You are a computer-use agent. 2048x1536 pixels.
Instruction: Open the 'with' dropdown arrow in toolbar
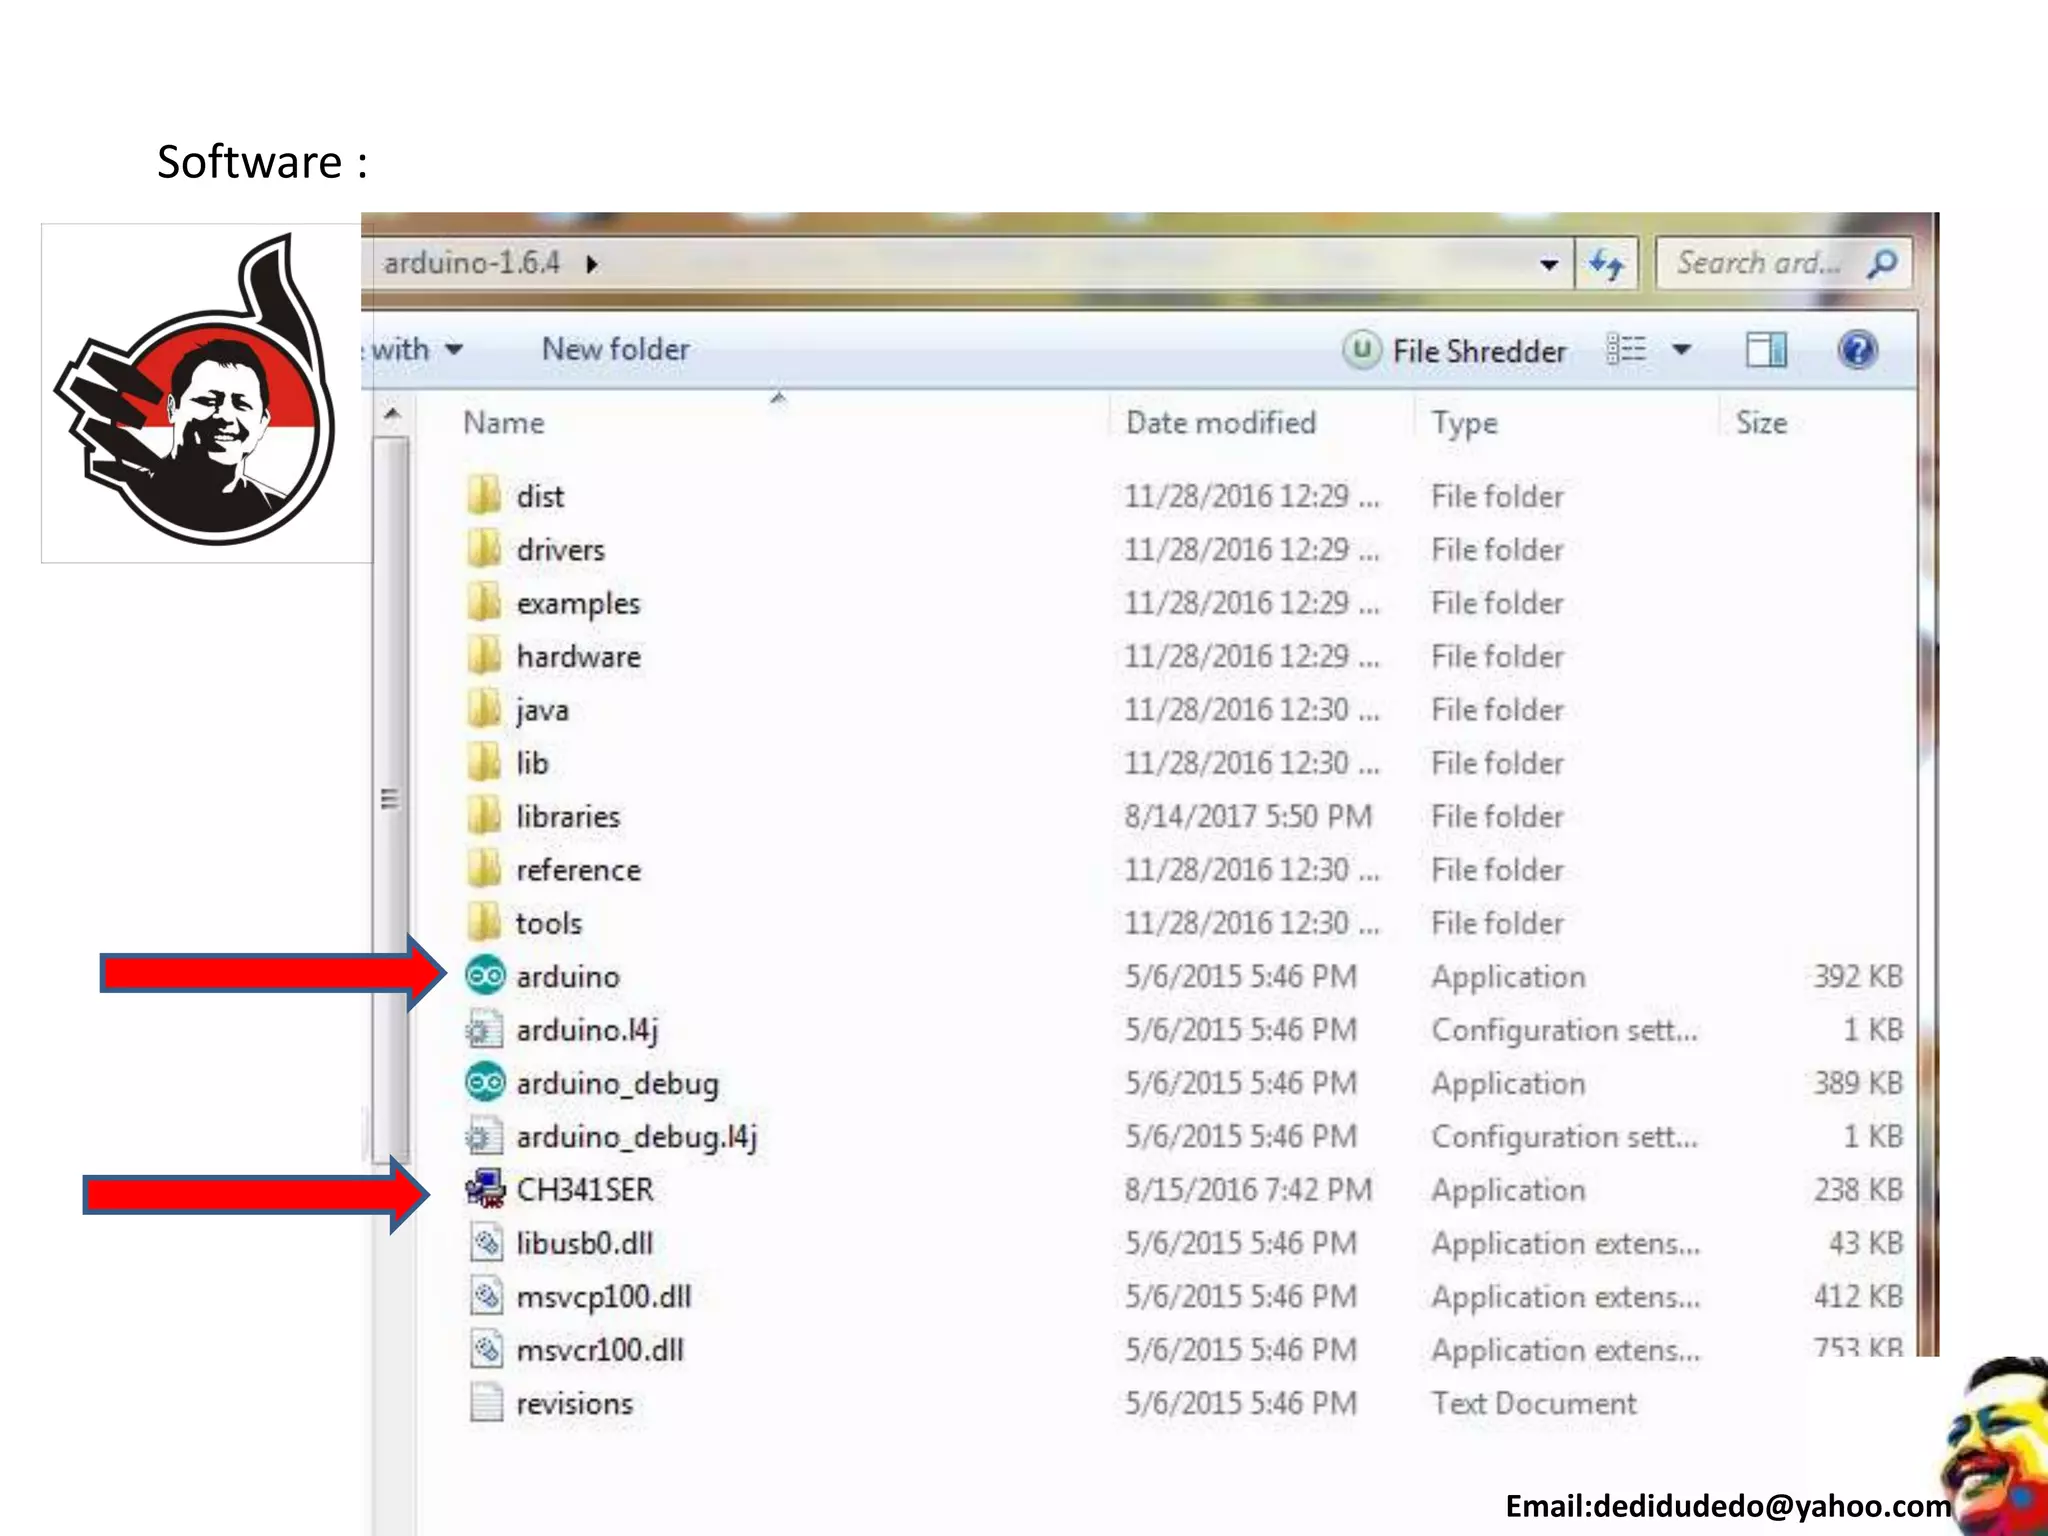pos(454,349)
